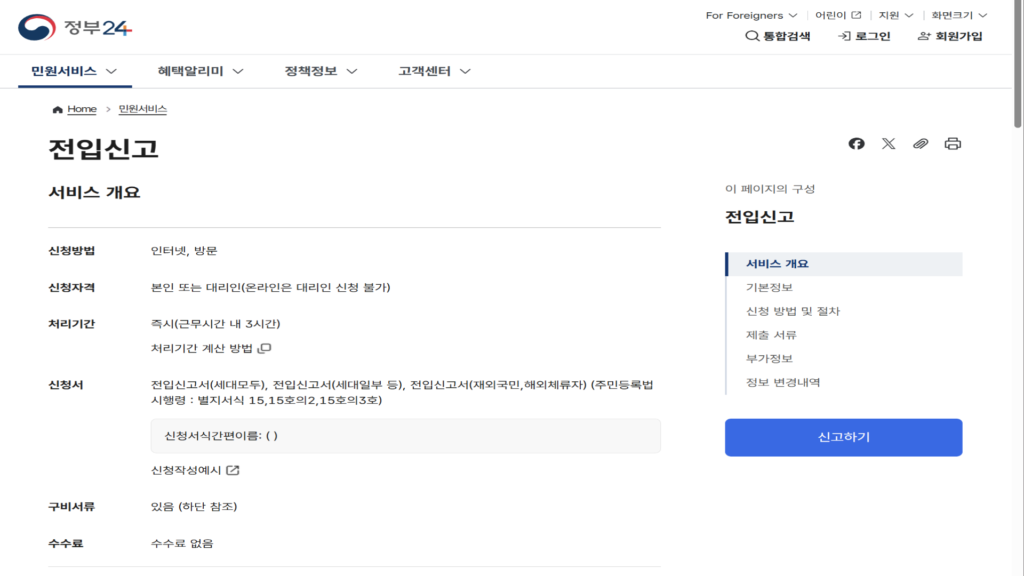The image size is (1024, 576).
Task: Share this page on Facebook
Action: (x=856, y=144)
